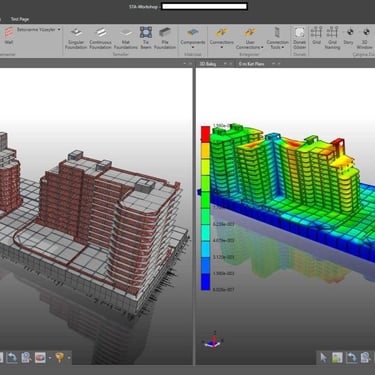The image size is (375, 375).
Task: Click legend value 6.020e-007
Action: (223, 290)
